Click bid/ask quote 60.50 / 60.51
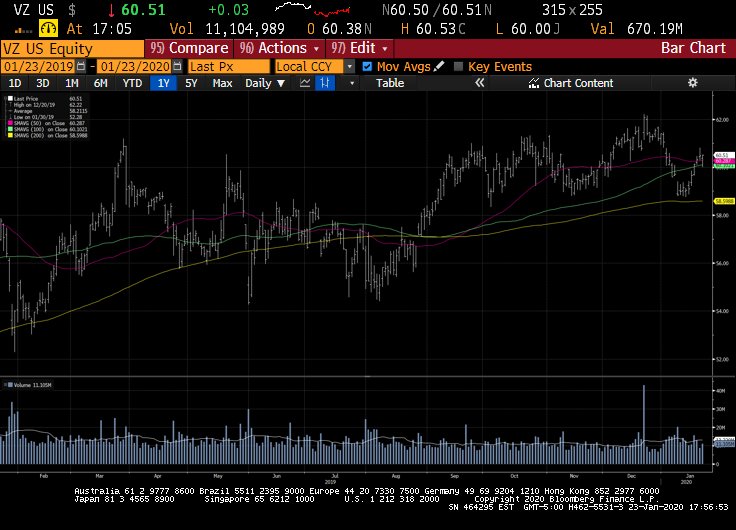 click(x=437, y=9)
